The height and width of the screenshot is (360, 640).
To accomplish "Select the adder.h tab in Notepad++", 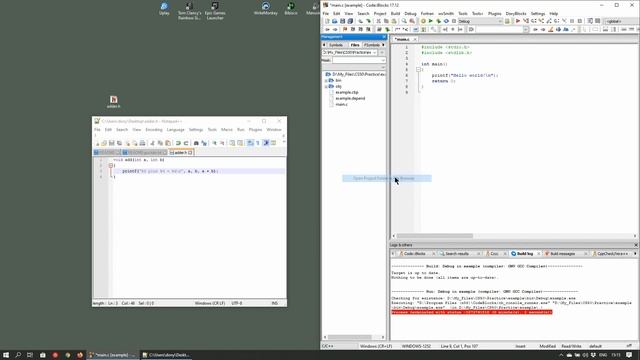I will click(181, 152).
